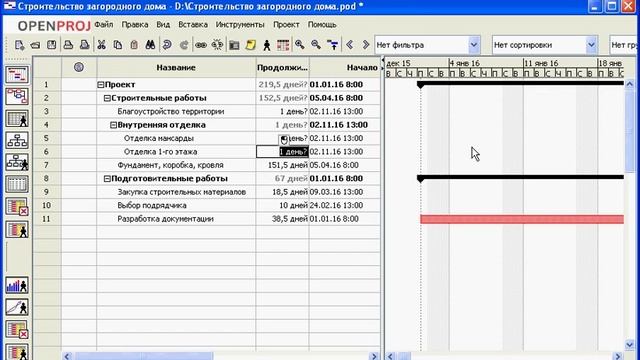Collapse 'Подготовительные работы' group
Screen dimensions: 640x360
107,179
